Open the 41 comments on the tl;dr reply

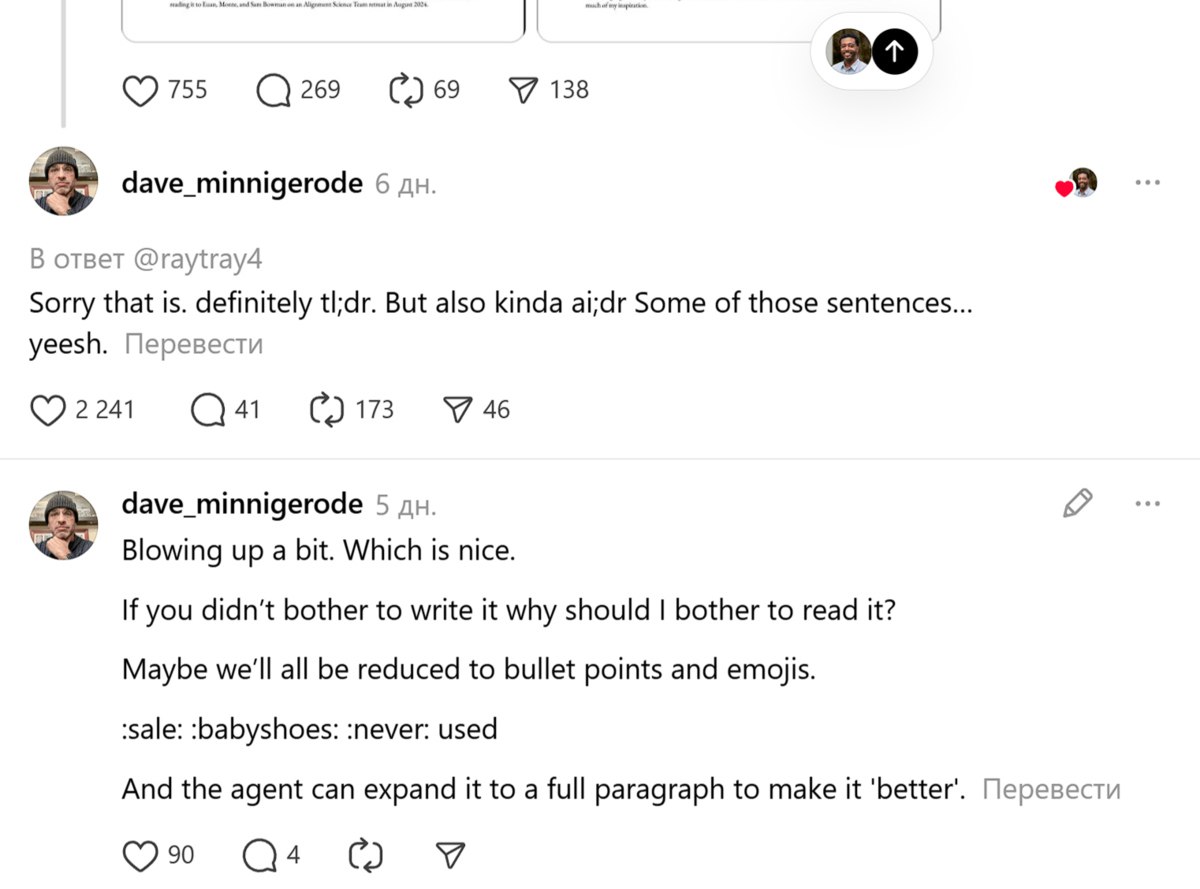(x=208, y=410)
